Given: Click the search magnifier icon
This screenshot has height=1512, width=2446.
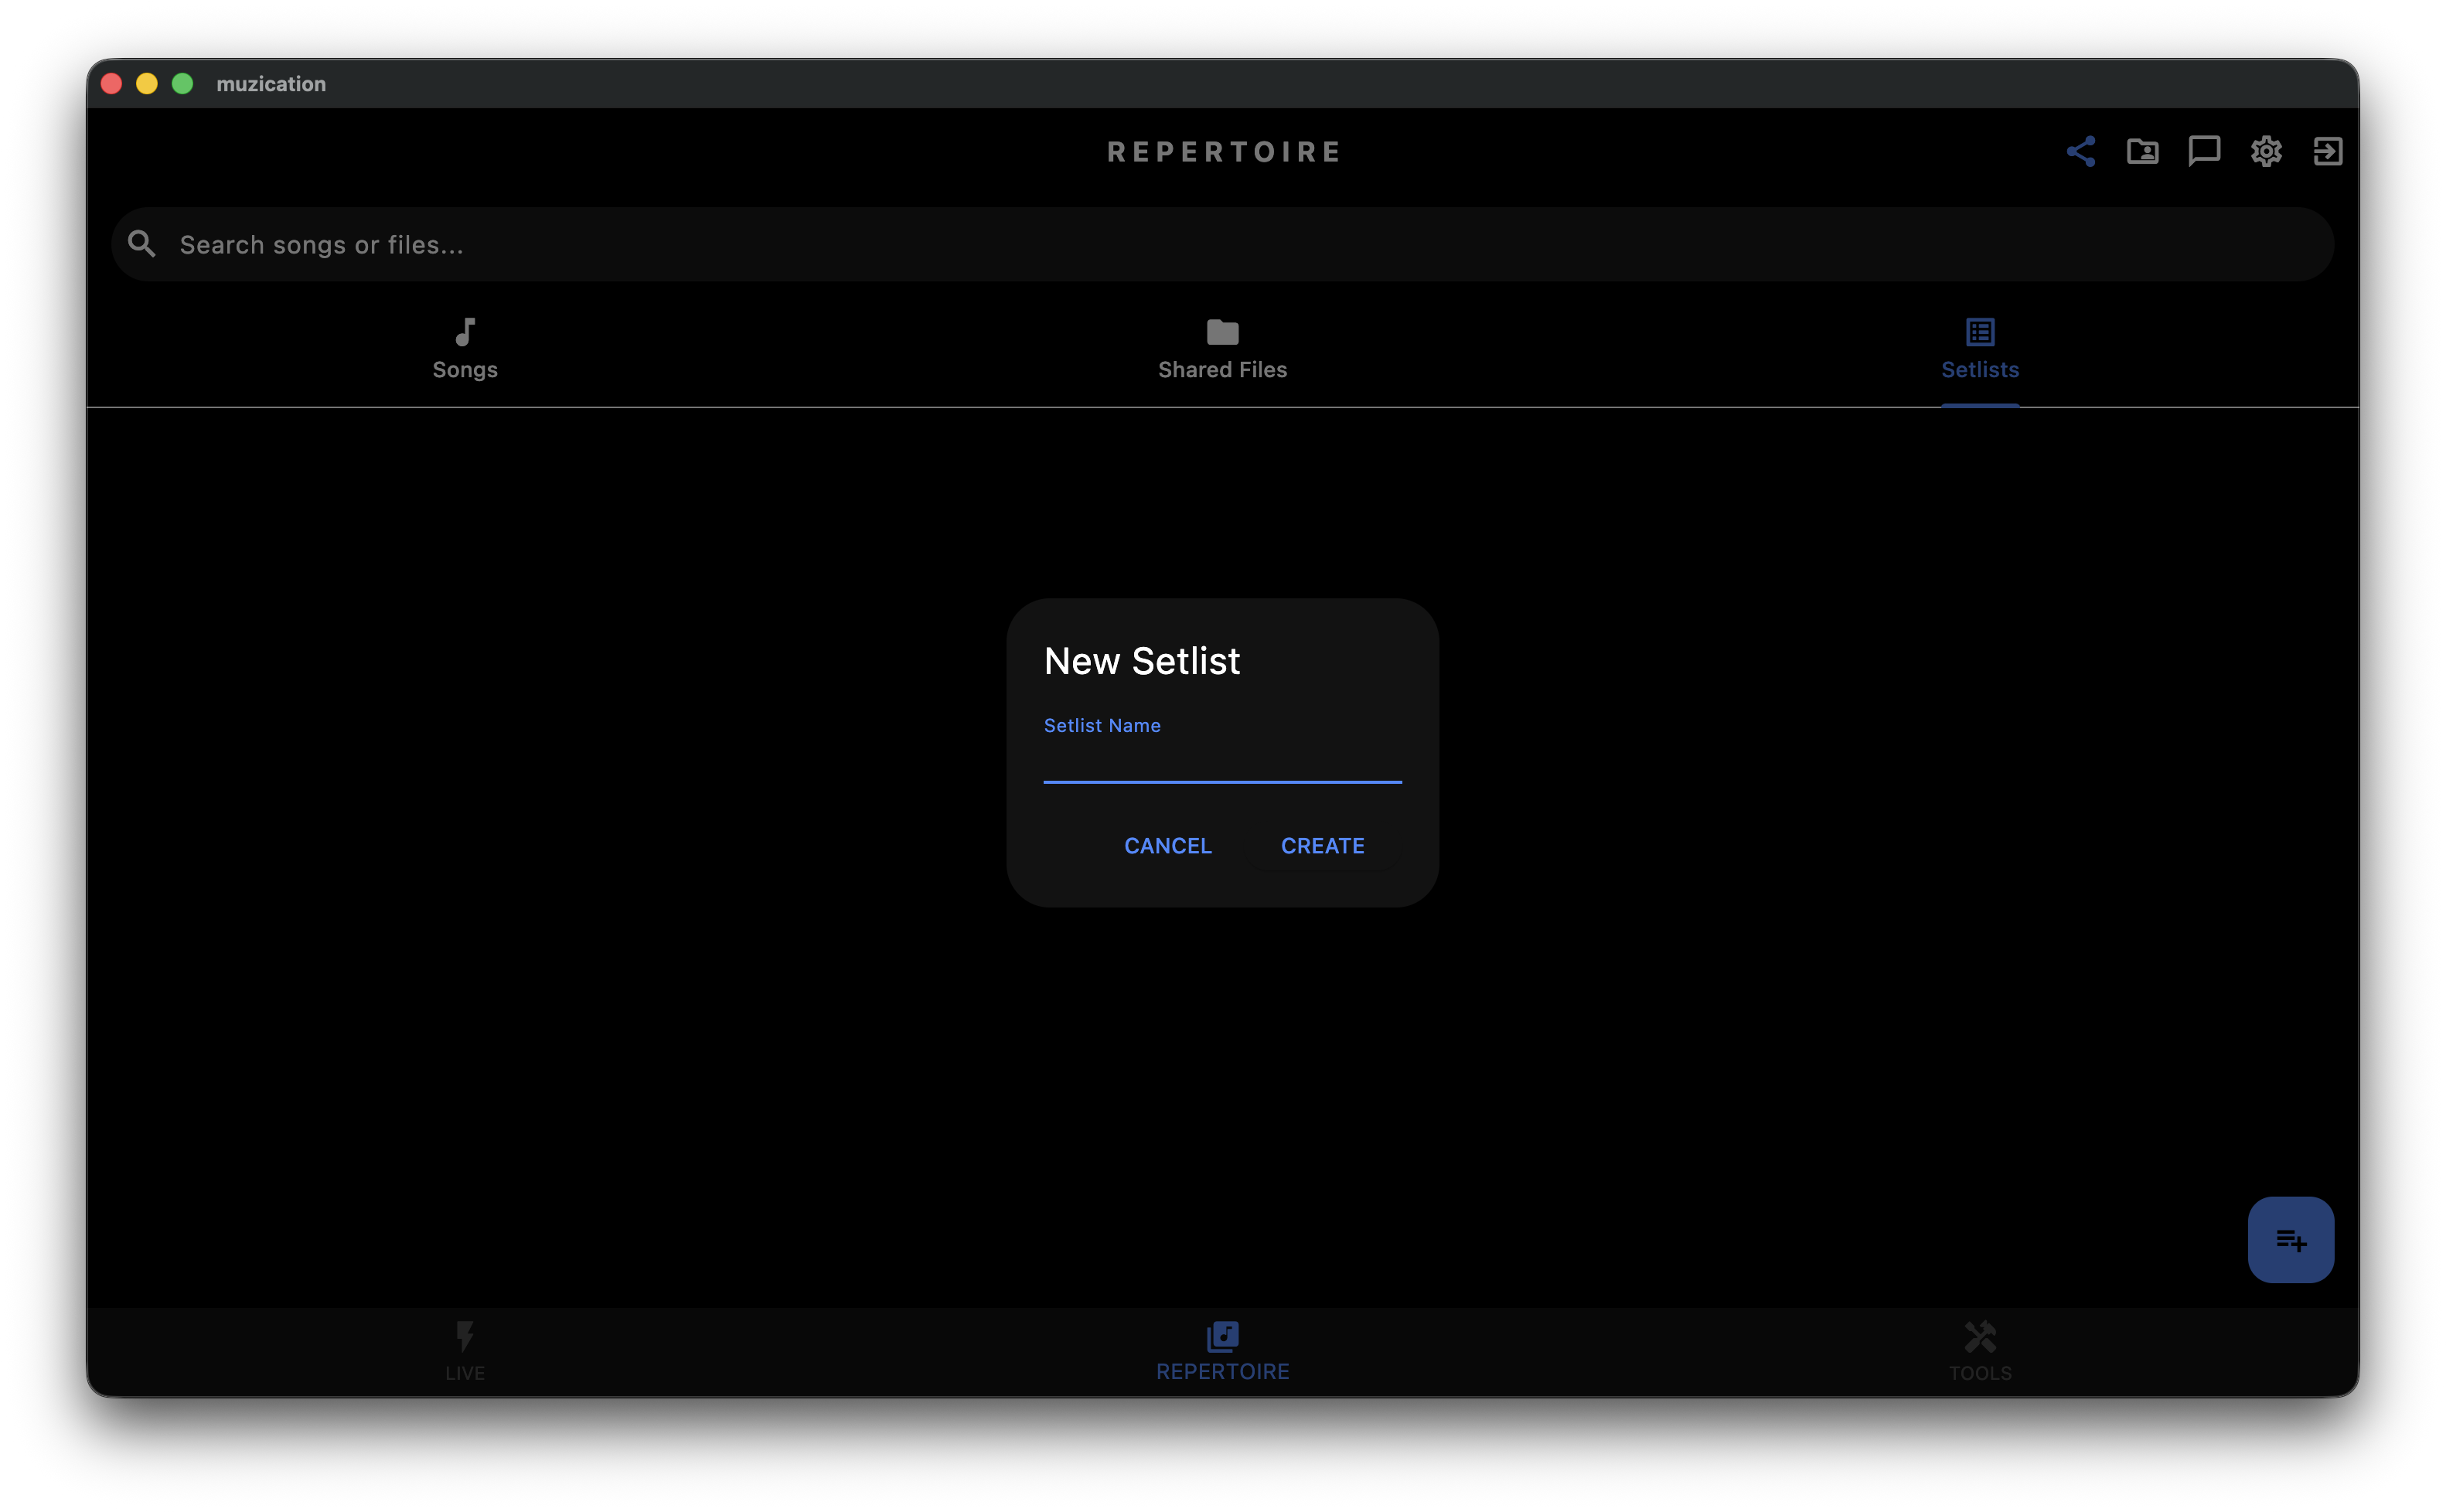Looking at the screenshot, I should coord(142,244).
